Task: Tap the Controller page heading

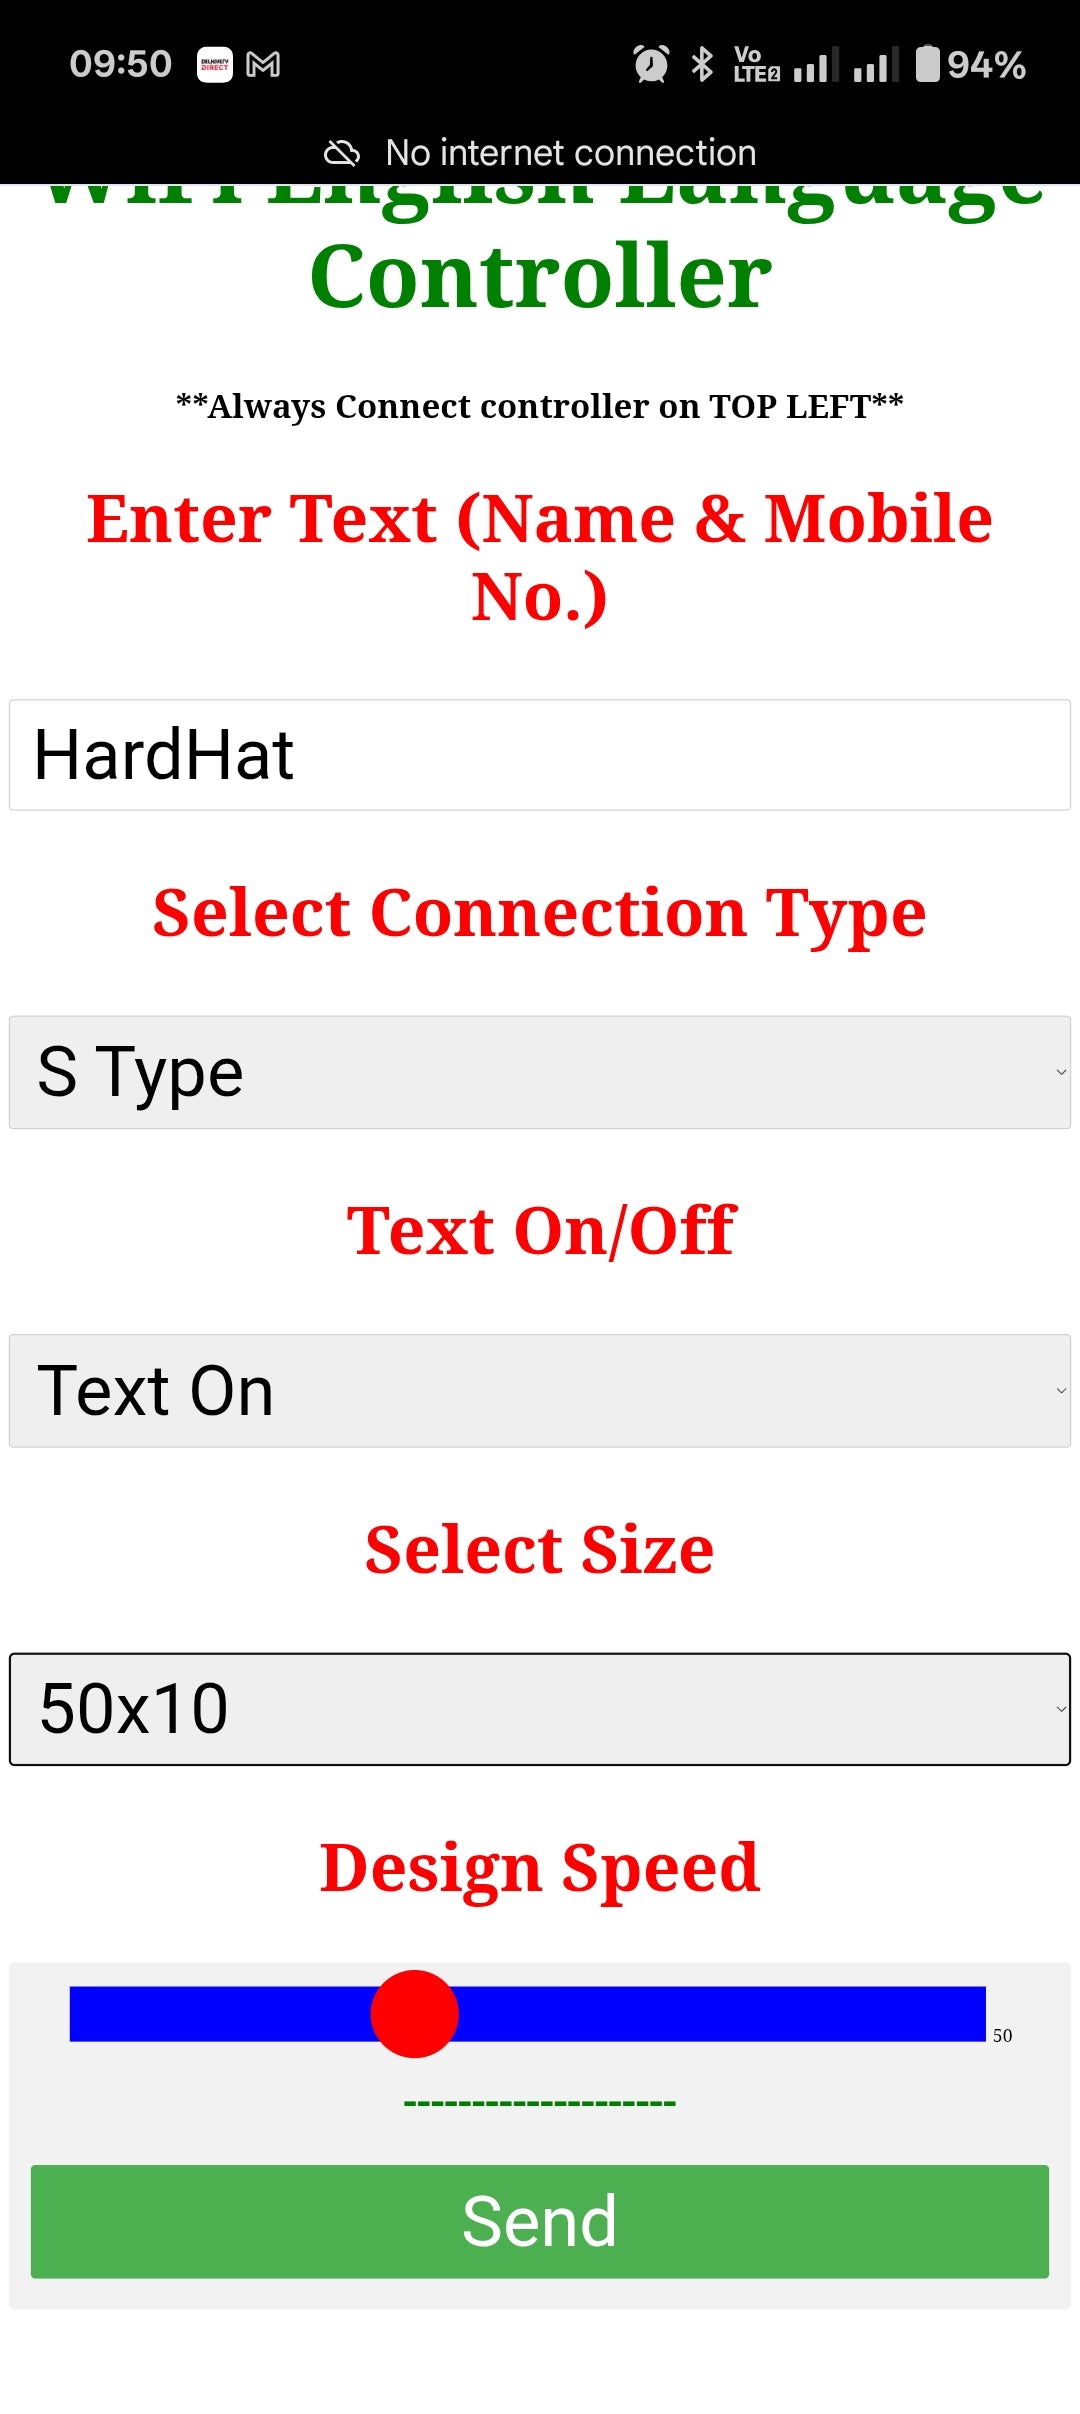Action: tap(540, 270)
